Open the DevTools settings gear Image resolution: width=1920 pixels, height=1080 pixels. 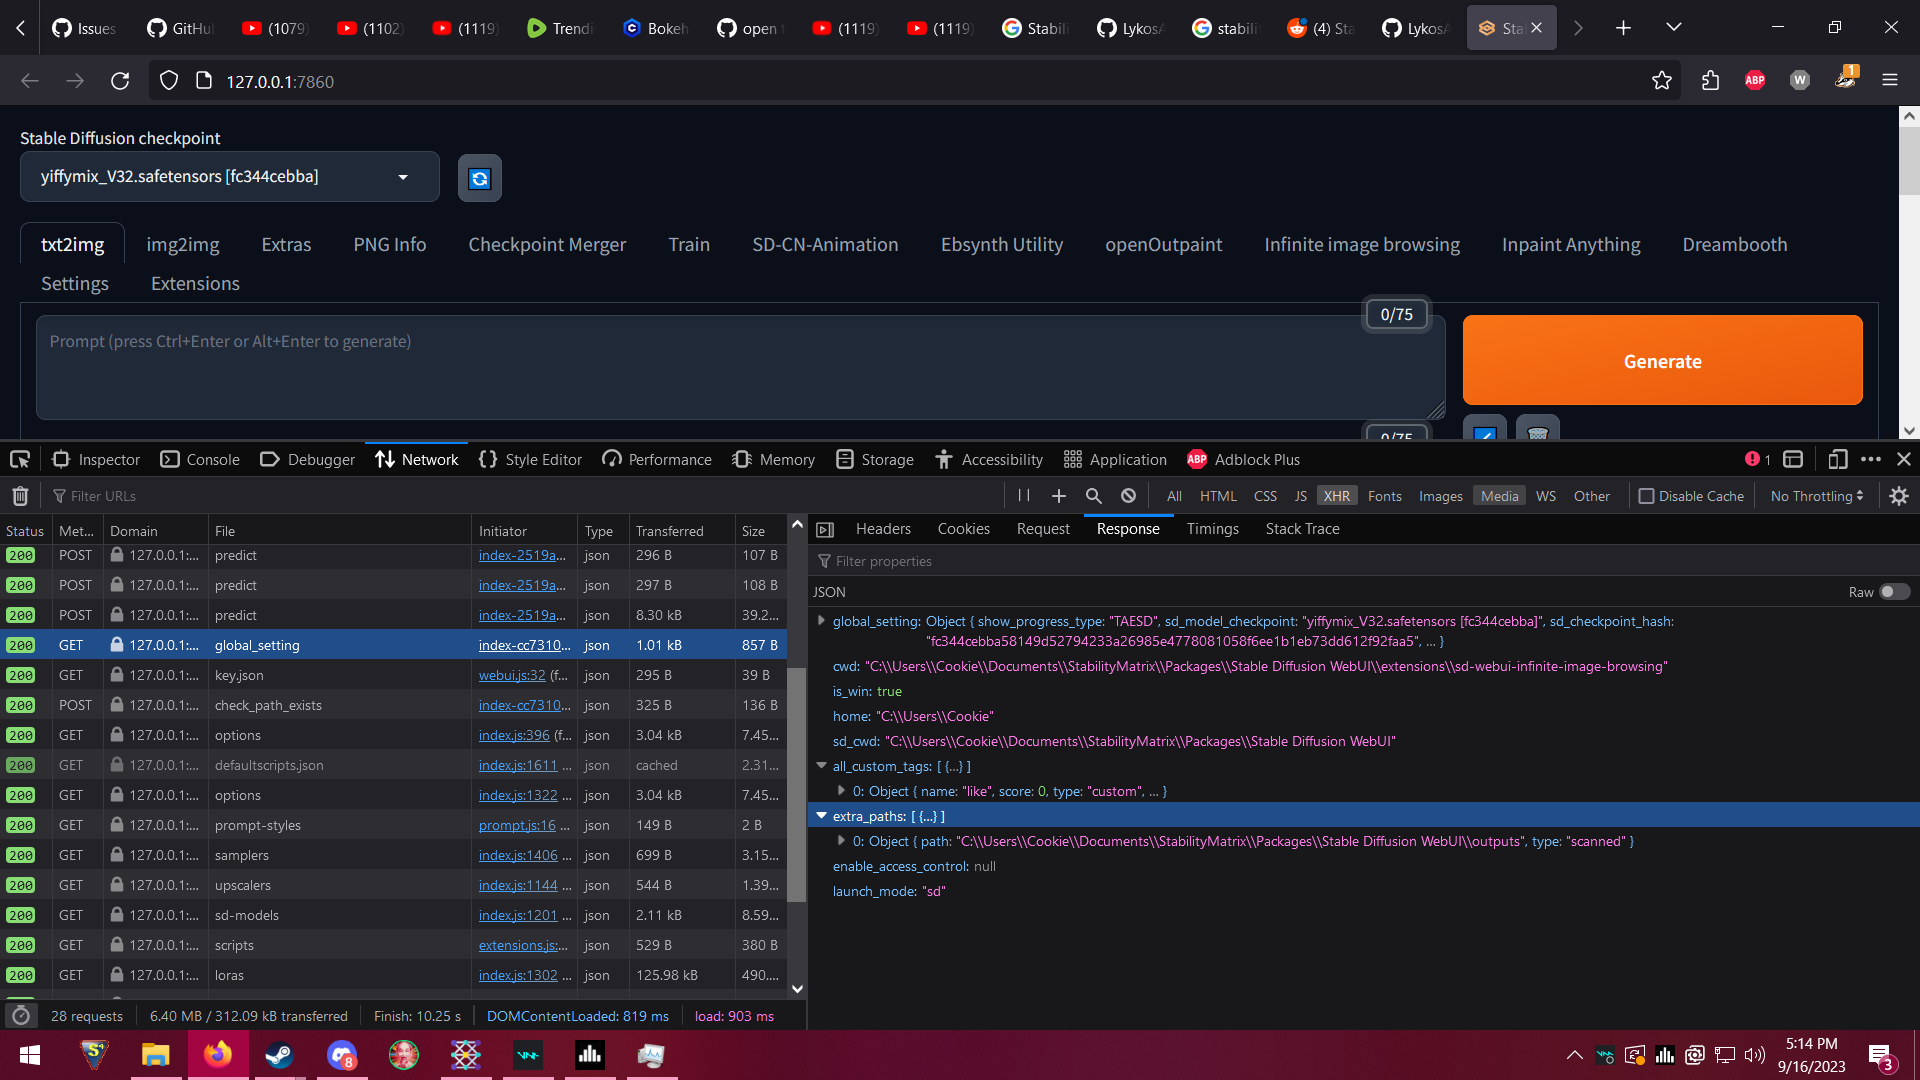coord(1899,495)
